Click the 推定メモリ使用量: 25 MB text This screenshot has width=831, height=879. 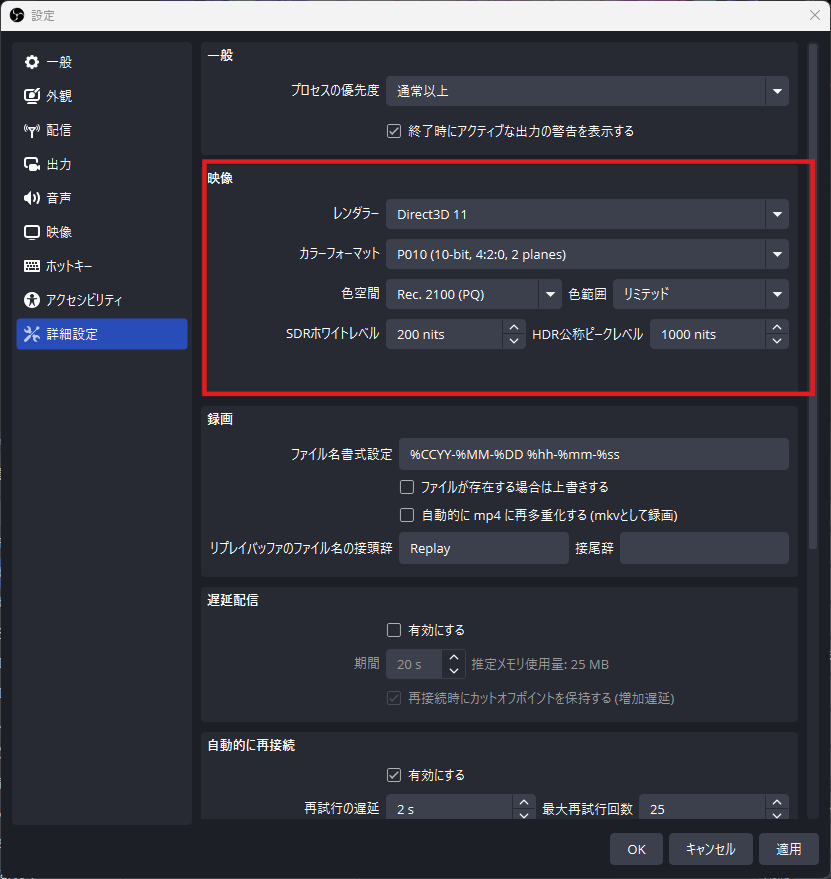point(540,664)
